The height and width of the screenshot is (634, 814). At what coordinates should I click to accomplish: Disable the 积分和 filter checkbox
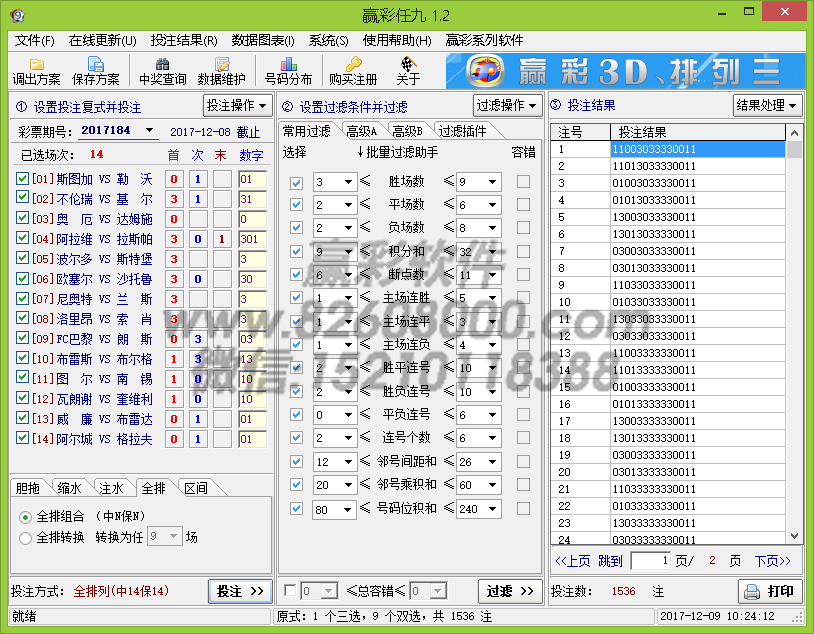pyautogui.click(x=296, y=252)
